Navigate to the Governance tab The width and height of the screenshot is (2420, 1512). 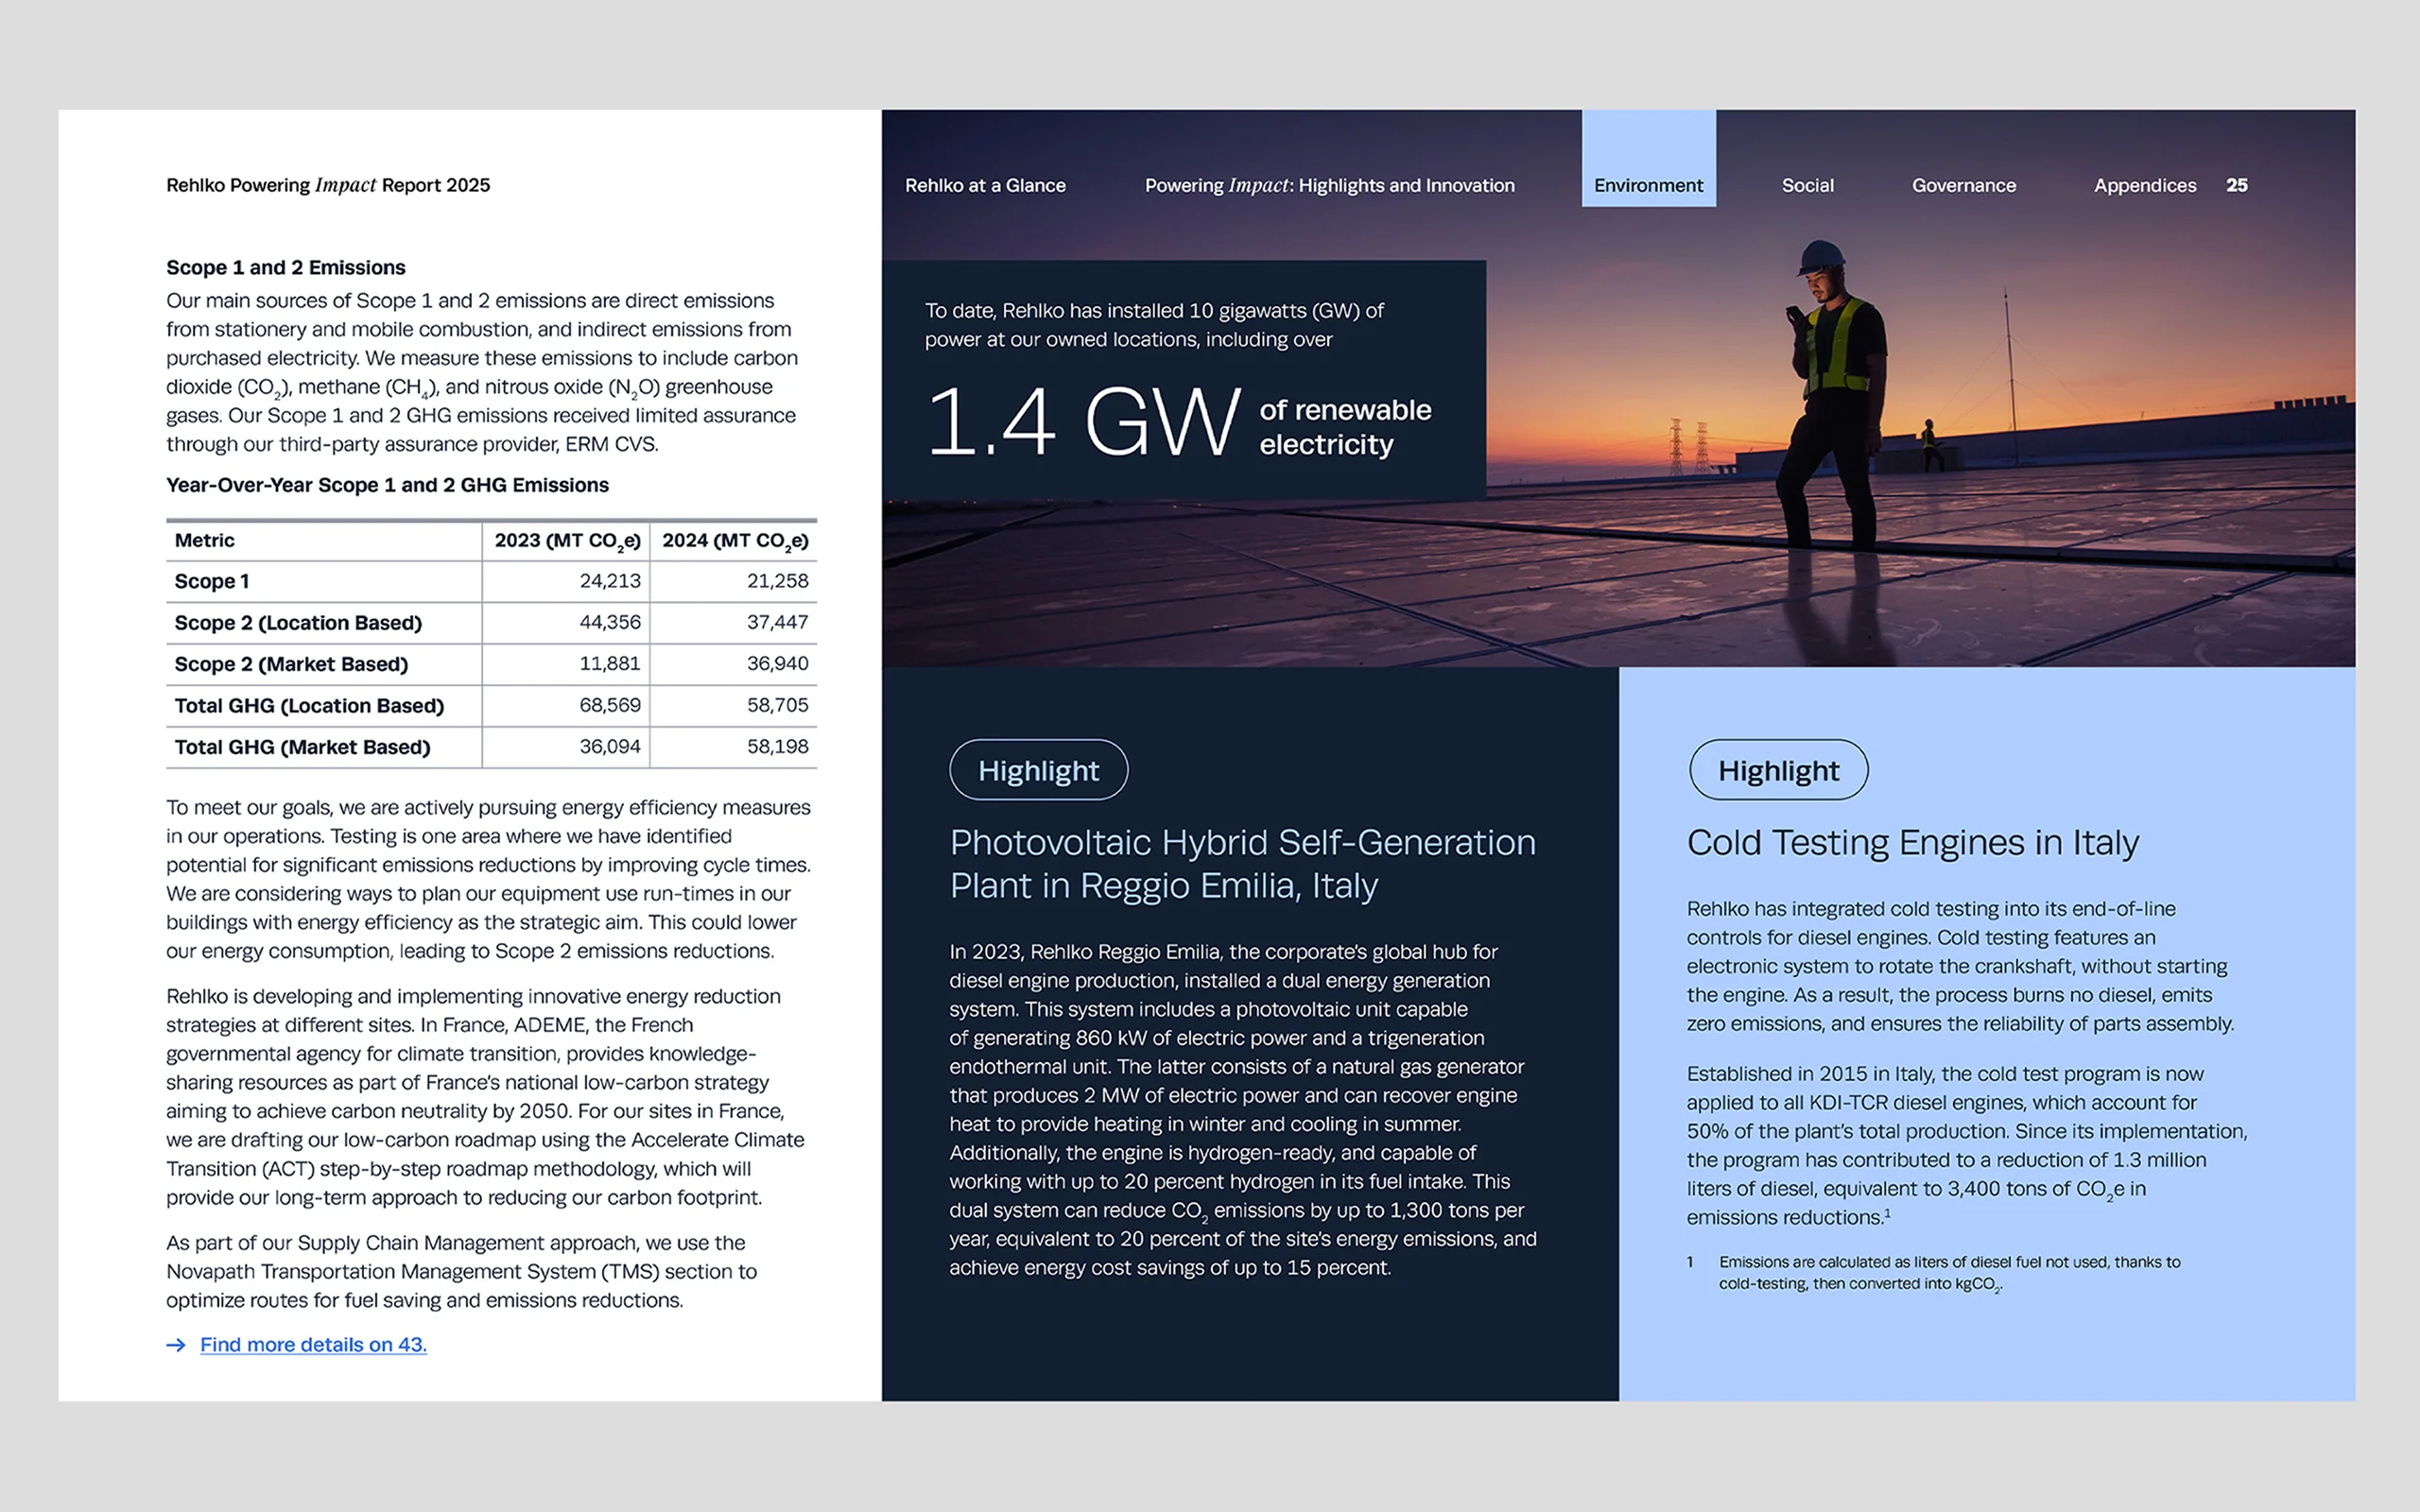(x=1963, y=185)
